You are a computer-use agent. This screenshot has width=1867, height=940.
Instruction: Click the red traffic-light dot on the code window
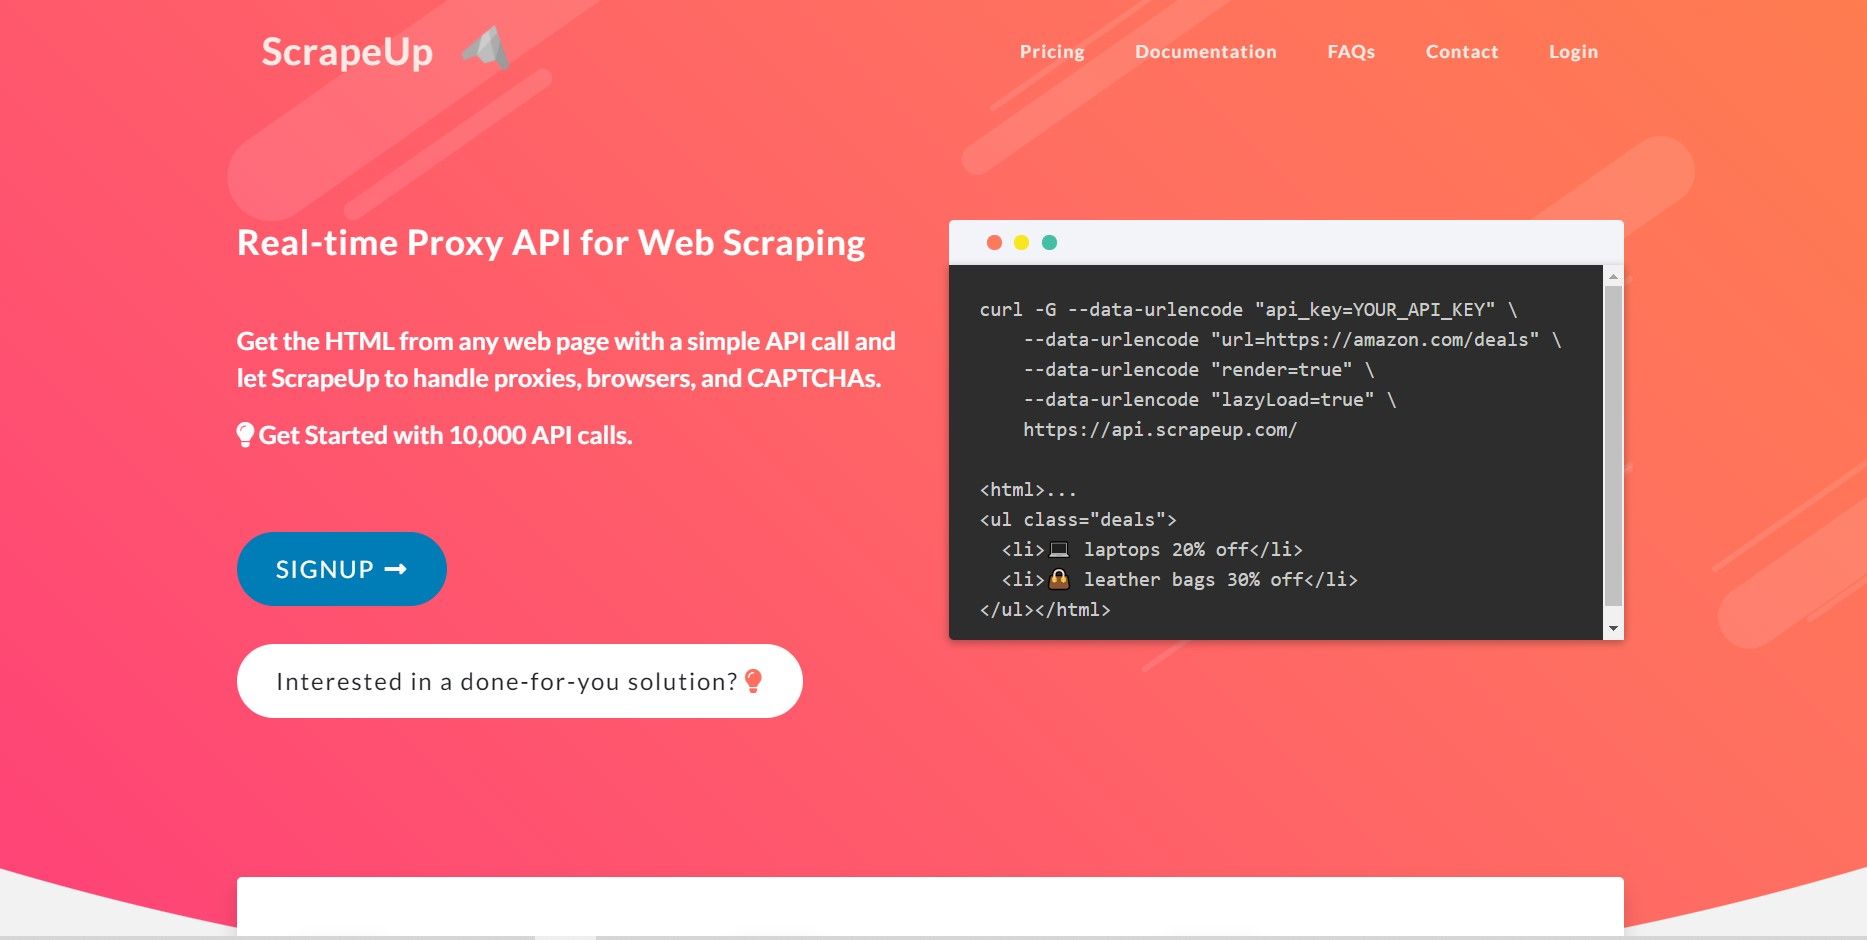click(x=994, y=241)
